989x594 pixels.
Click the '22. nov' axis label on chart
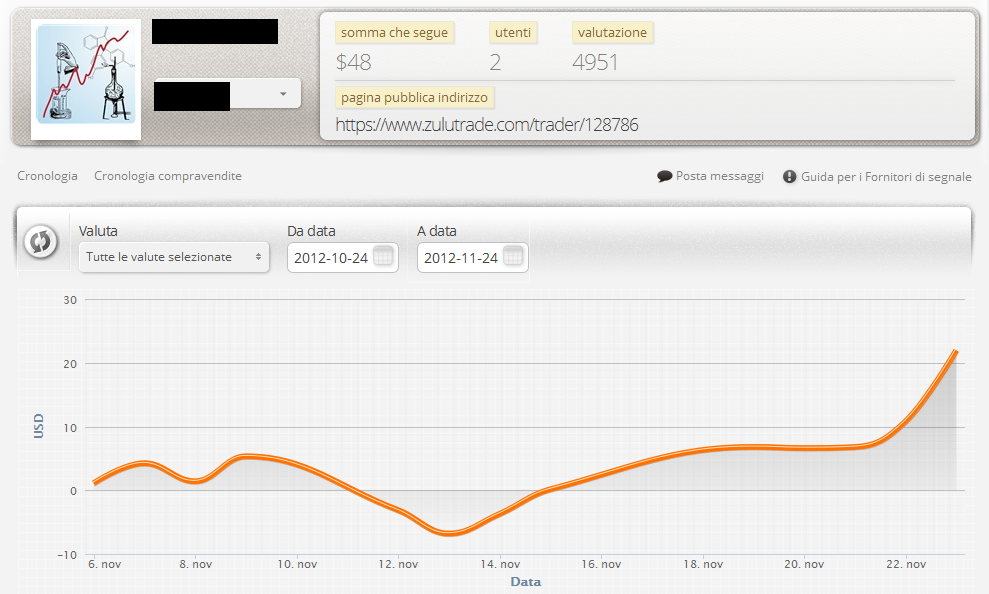(x=906, y=564)
